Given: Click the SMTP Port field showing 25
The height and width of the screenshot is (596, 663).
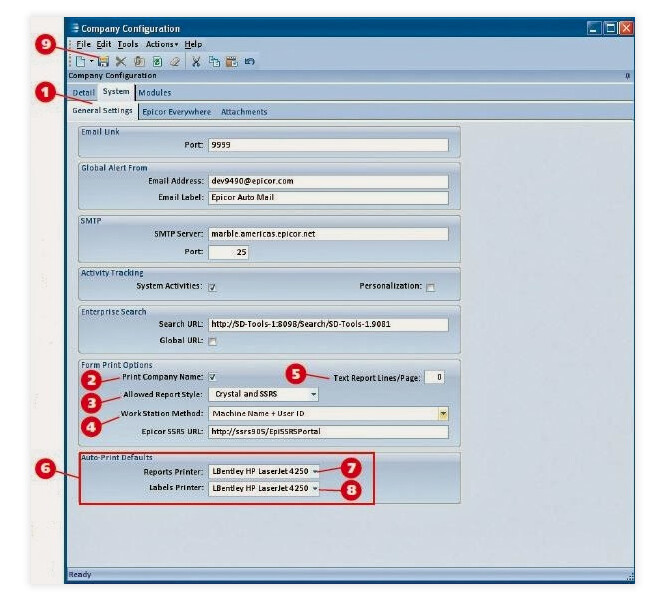Looking at the screenshot, I should tap(228, 252).
